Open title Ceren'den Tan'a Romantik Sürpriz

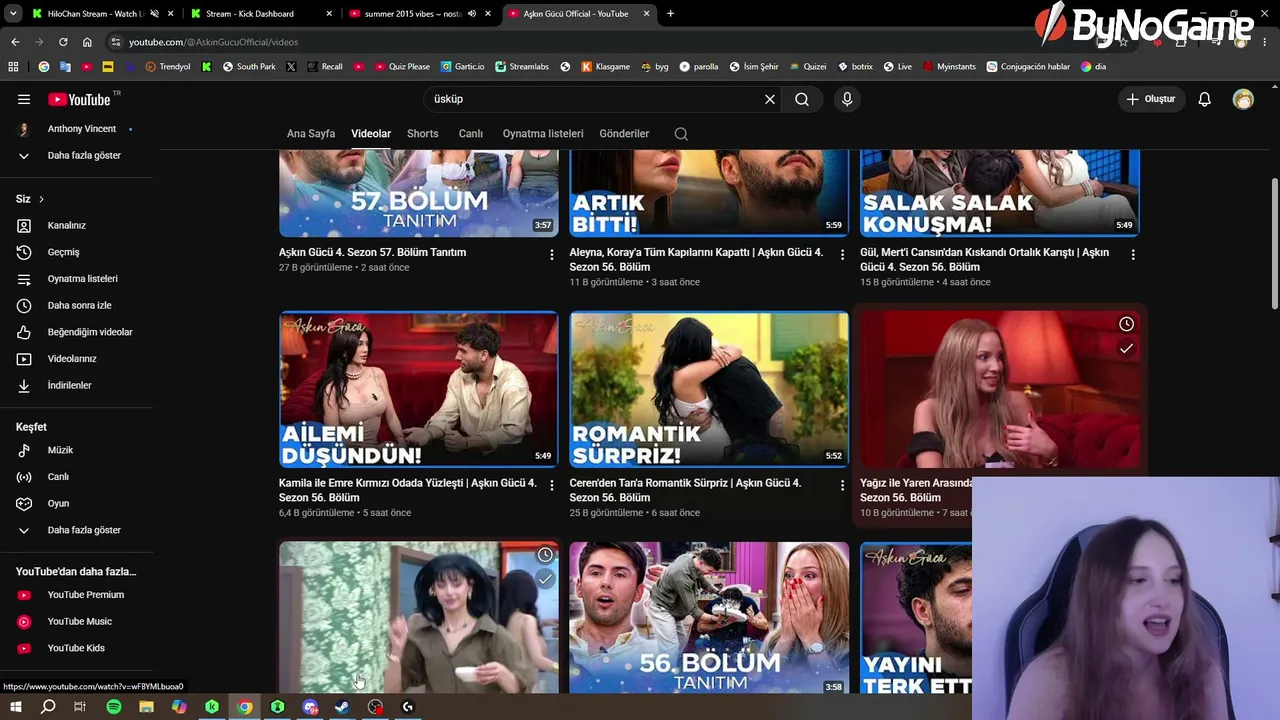point(687,490)
